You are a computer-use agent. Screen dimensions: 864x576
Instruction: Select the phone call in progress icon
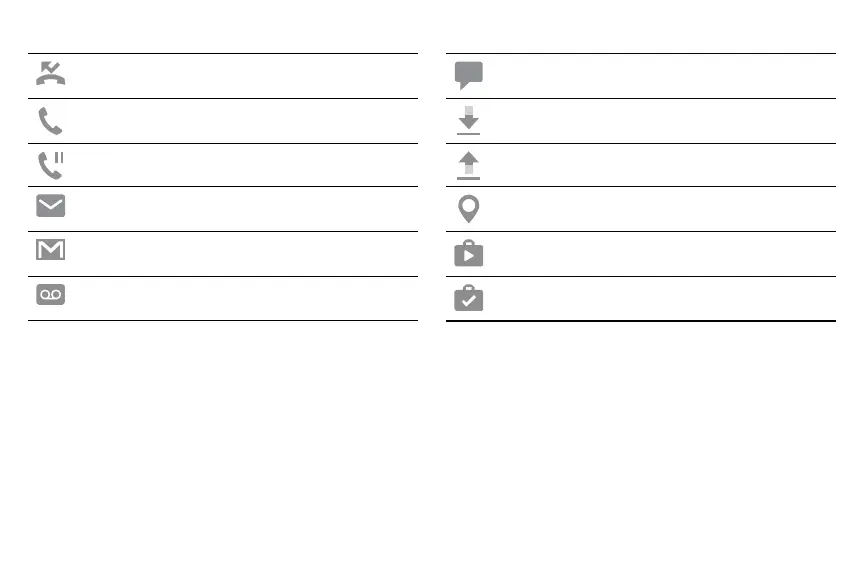50,121
